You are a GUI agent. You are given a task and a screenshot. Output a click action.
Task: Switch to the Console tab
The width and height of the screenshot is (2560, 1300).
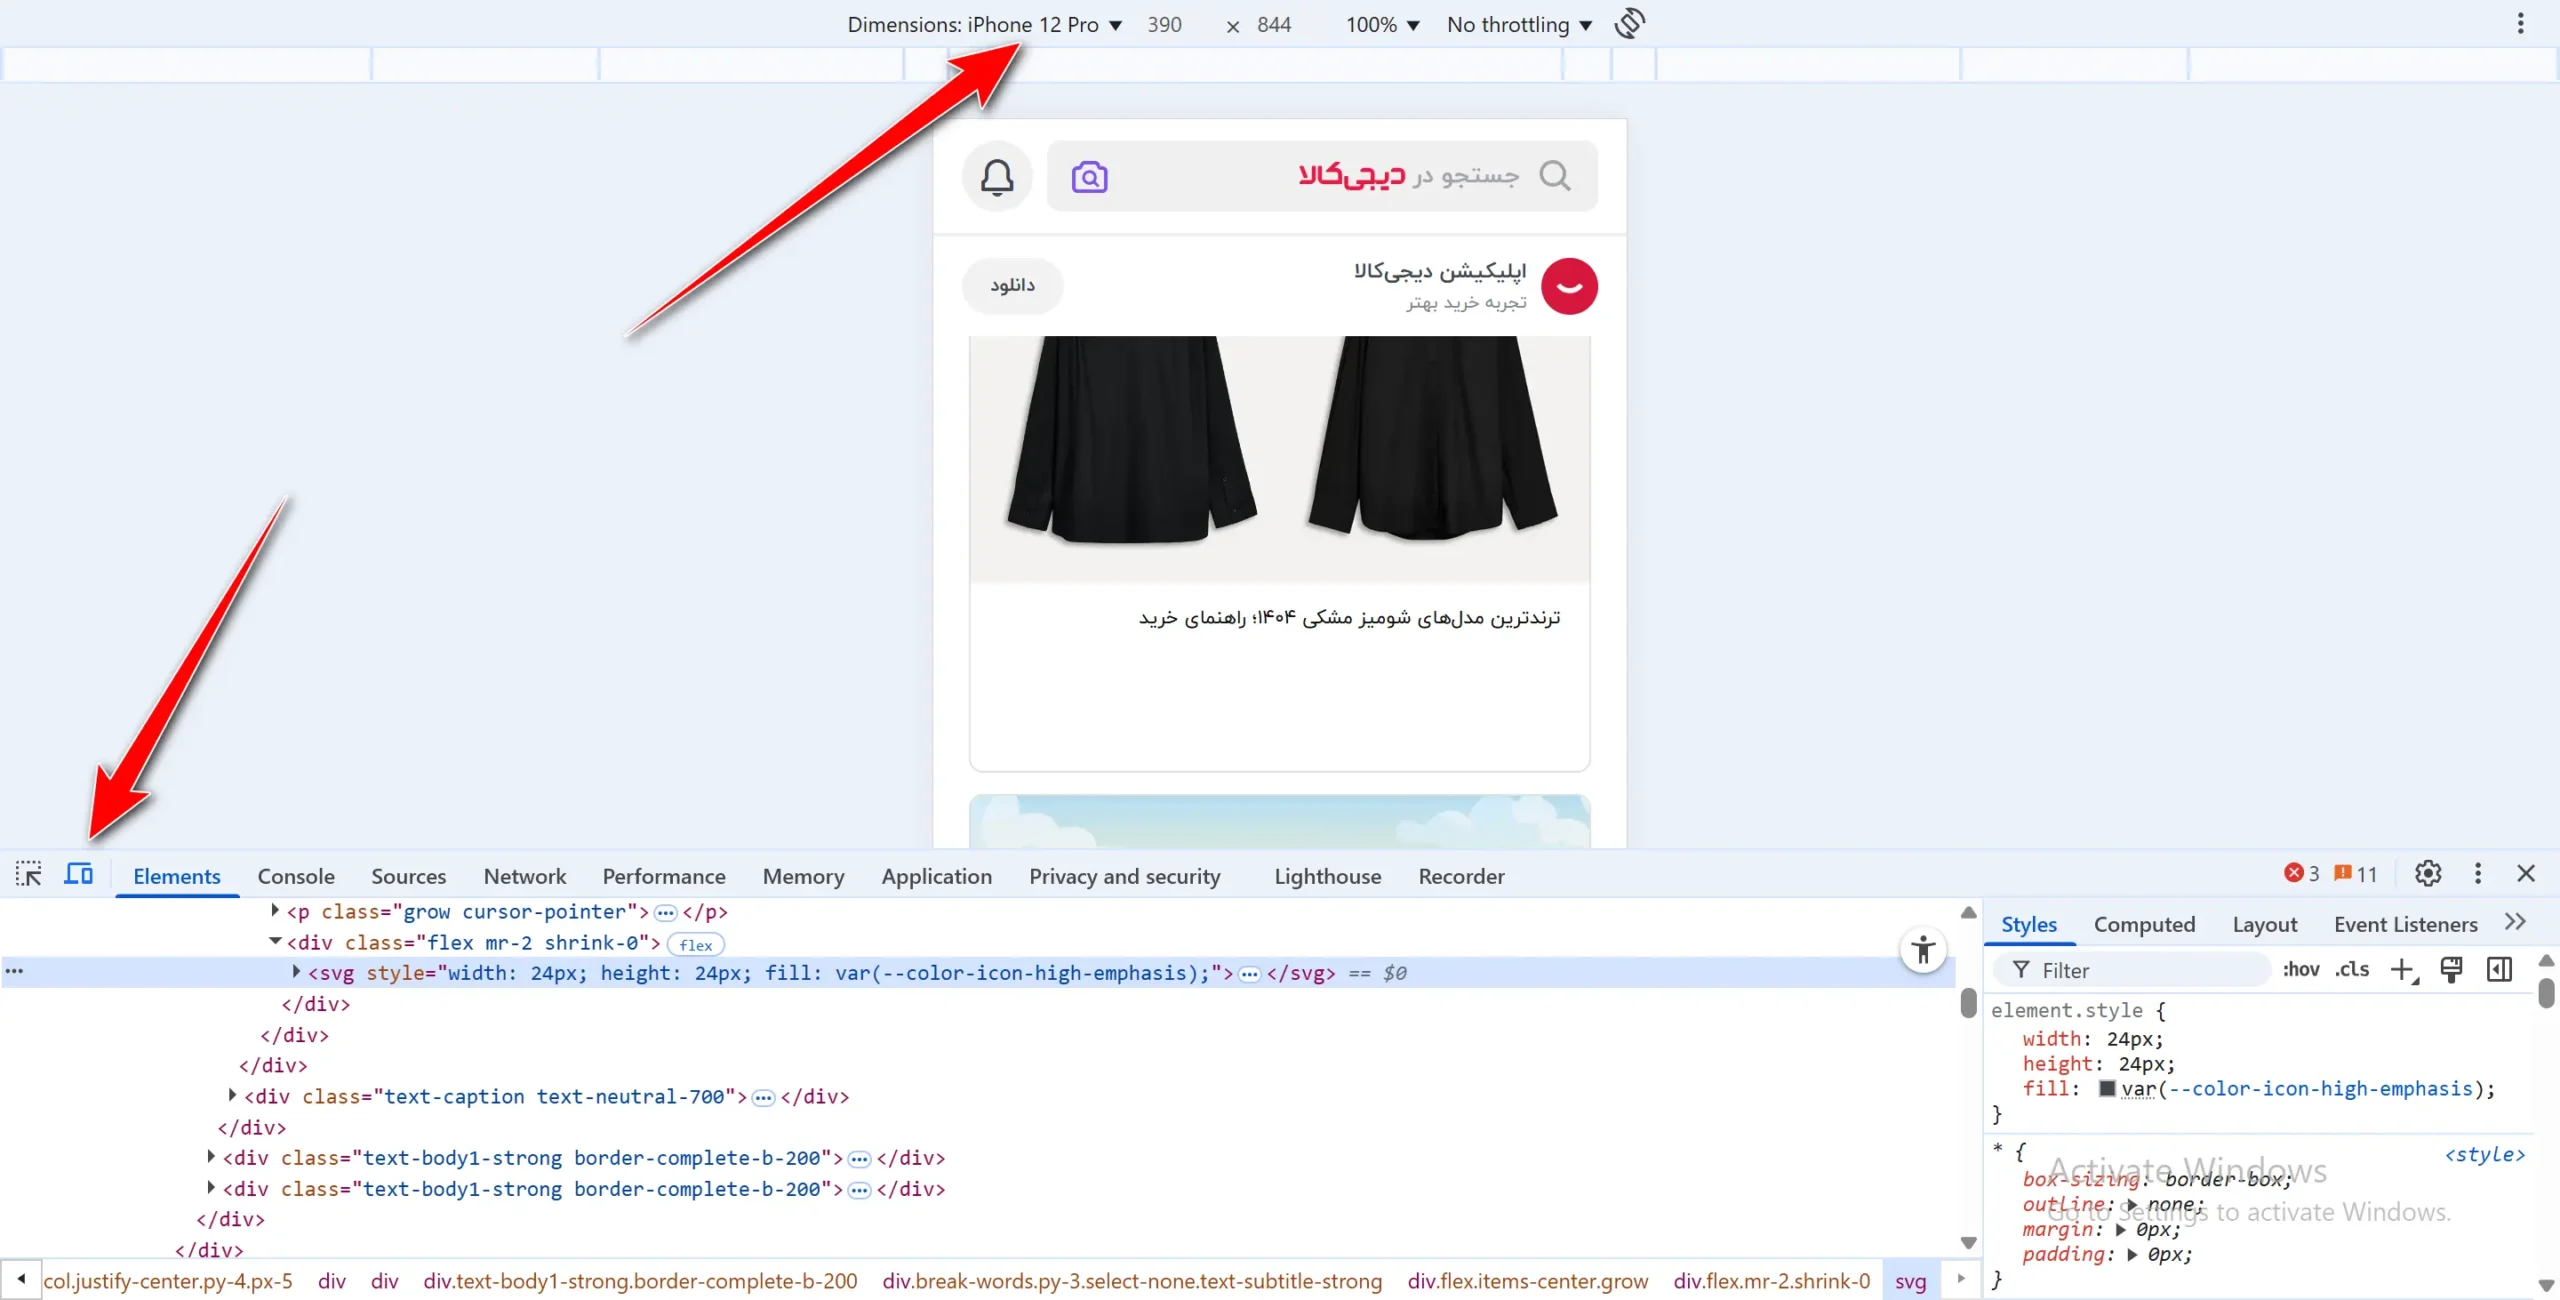coord(295,876)
